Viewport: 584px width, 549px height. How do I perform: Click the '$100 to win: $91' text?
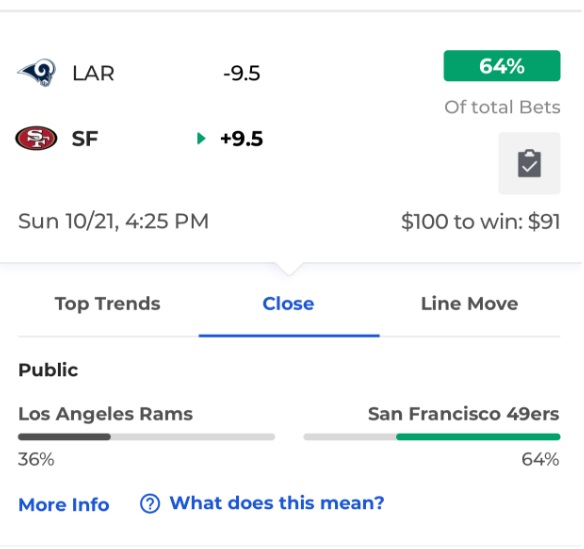click(480, 221)
